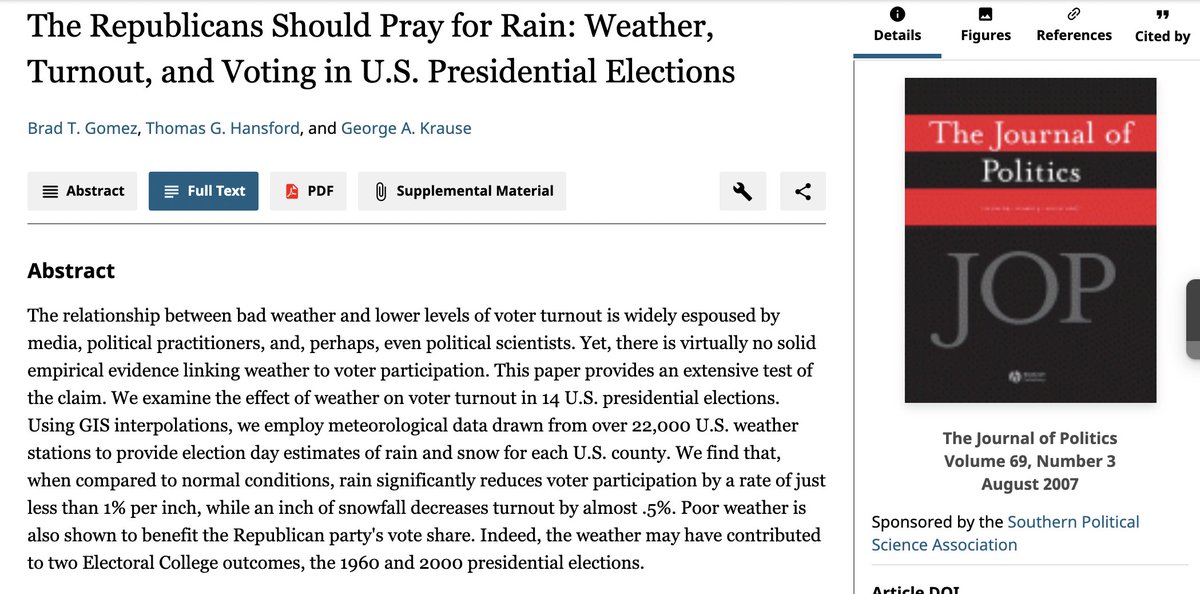This screenshot has width=1200, height=594.
Task: Click the quote icon above Cited by
Action: (x=1163, y=14)
